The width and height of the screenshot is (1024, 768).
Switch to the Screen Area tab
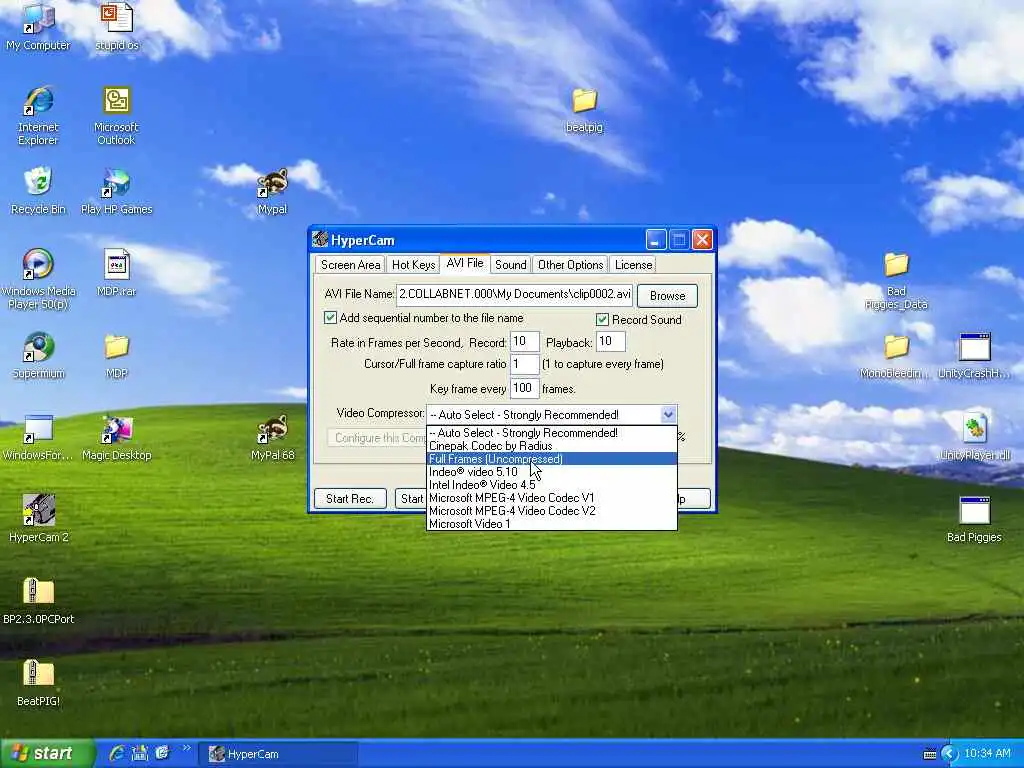coord(350,264)
